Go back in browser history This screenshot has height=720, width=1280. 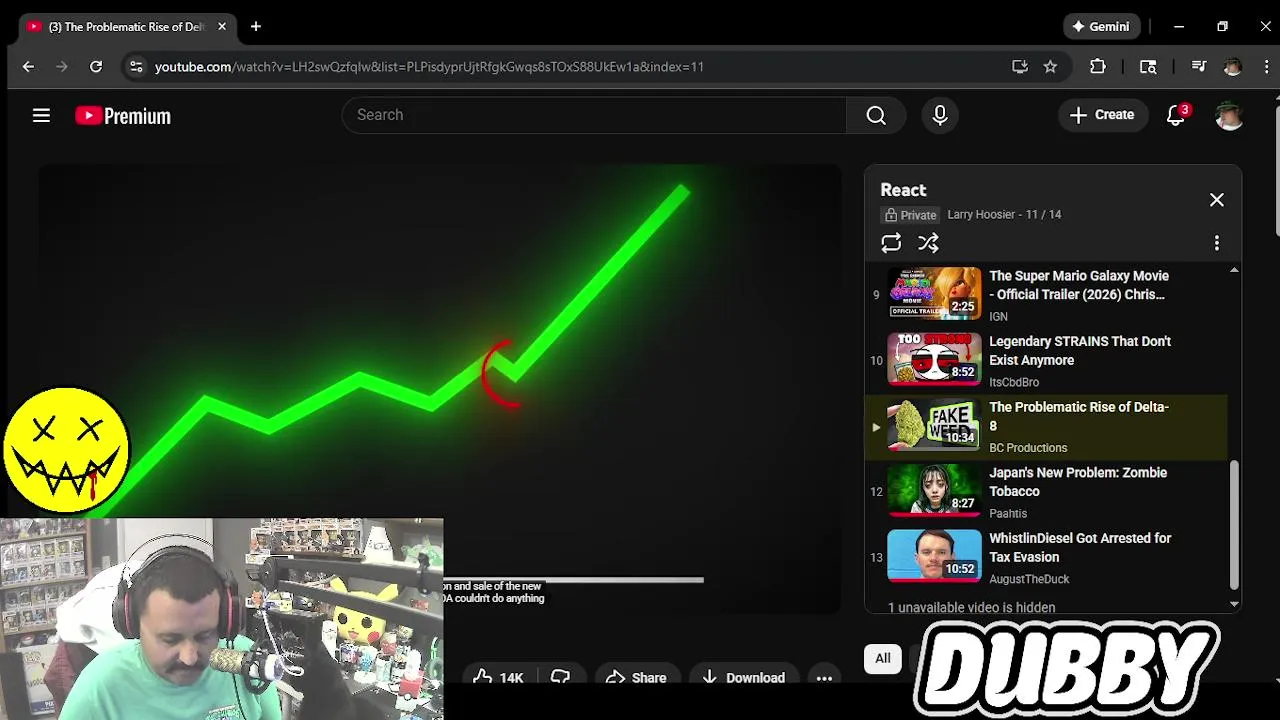click(x=28, y=67)
